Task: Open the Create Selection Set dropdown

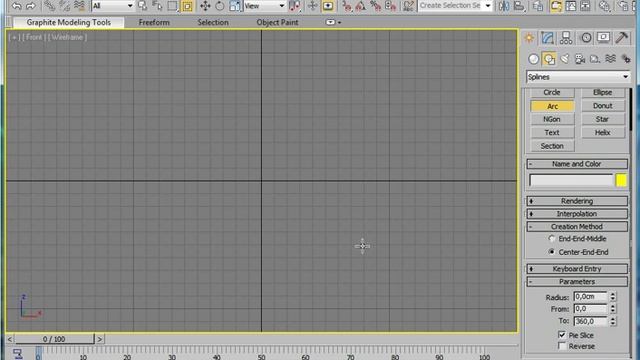Action: [x=455, y=6]
